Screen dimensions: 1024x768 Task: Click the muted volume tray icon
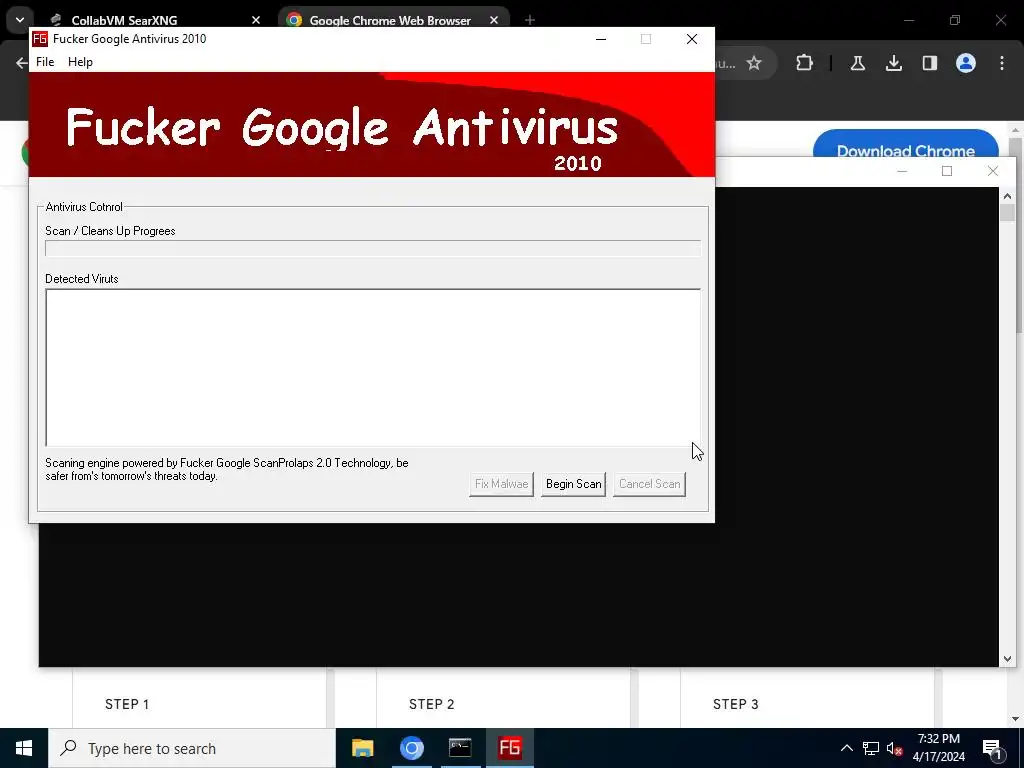click(894, 748)
